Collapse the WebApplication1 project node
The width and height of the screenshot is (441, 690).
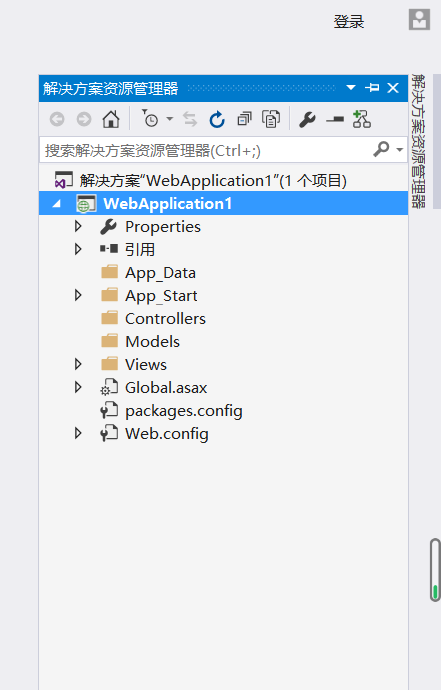[57, 204]
